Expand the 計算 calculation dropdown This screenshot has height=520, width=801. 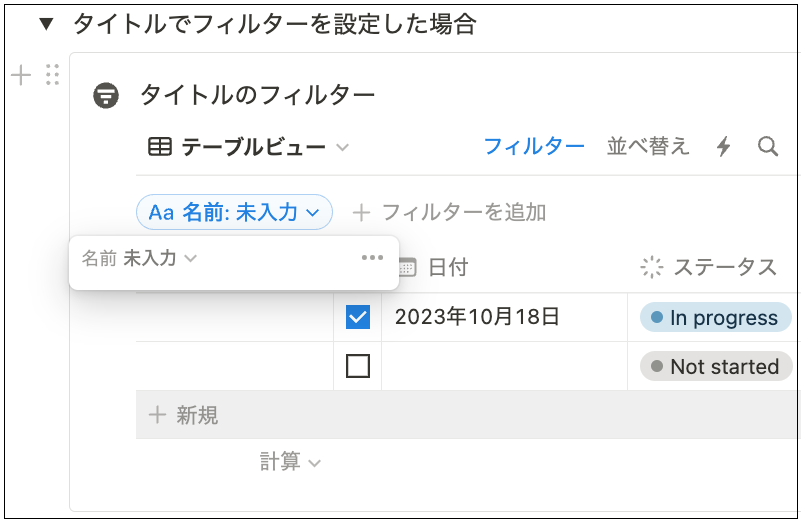pyautogui.click(x=290, y=461)
